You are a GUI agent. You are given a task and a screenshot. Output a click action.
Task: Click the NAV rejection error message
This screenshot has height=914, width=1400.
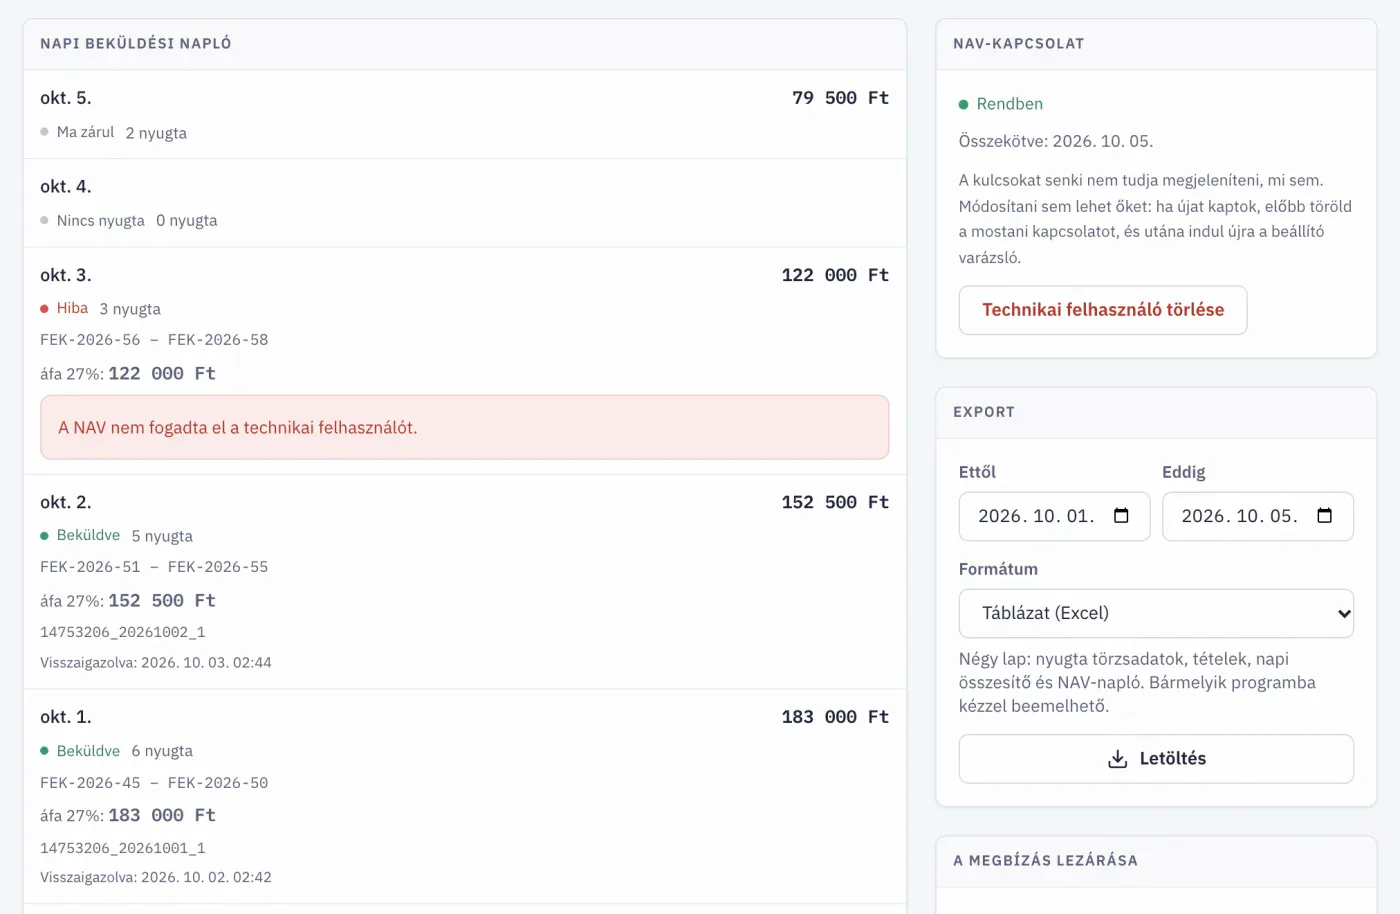pyautogui.click(x=464, y=427)
